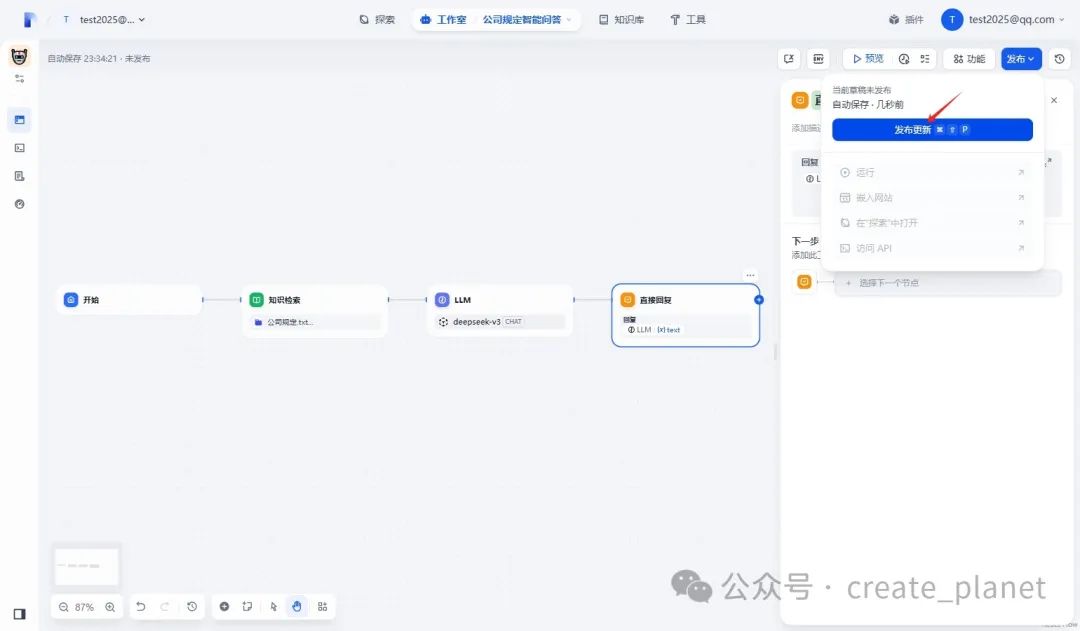The image size is (1080, 631).
Task: Open version history clock icon at top right
Action: pyautogui.click(x=1059, y=59)
